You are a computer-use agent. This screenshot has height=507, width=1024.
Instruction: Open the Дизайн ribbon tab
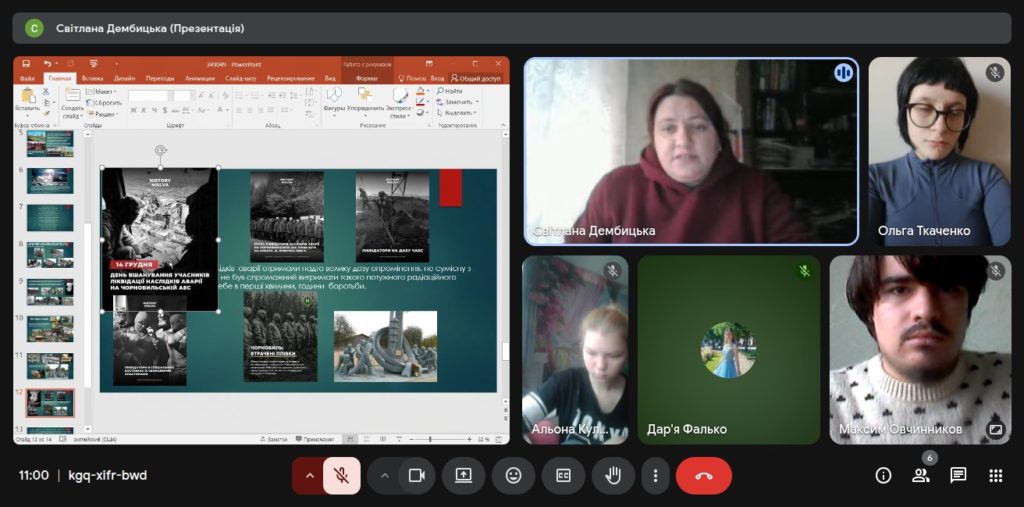(x=124, y=78)
